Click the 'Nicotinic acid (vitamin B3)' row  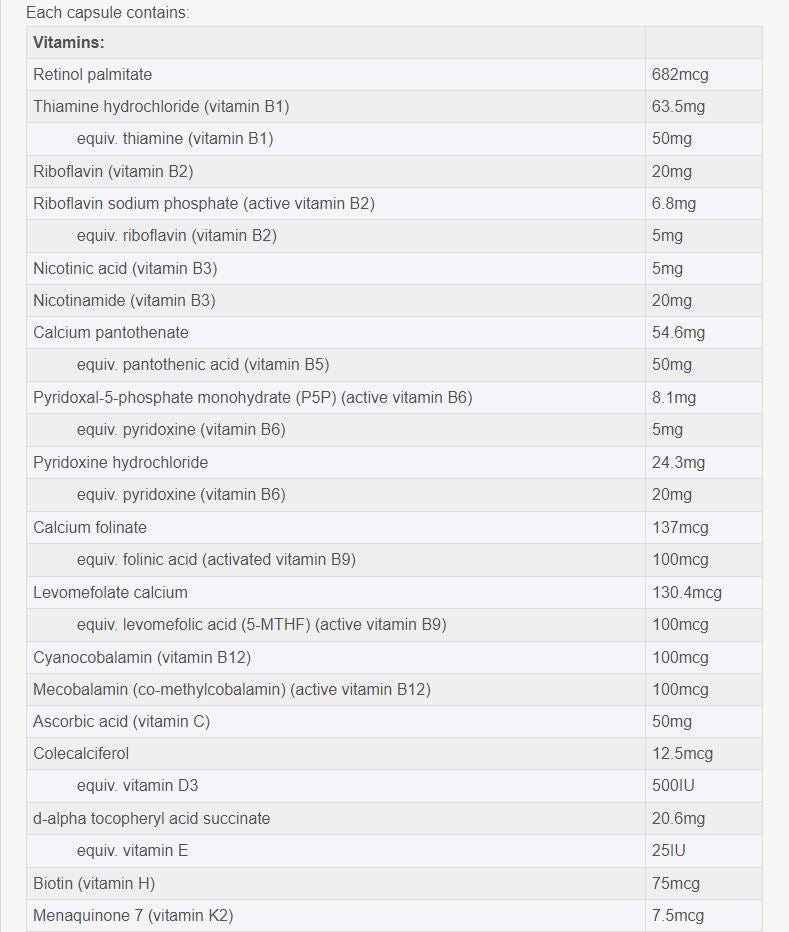[x=125, y=268]
